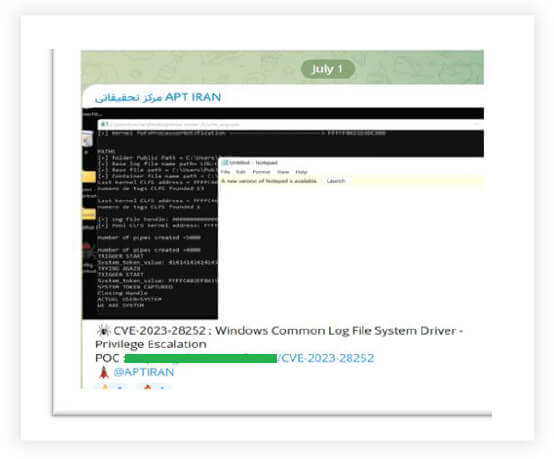Click inside the Notepad text area
This screenshot has height=459, width=554.
[x=351, y=251]
